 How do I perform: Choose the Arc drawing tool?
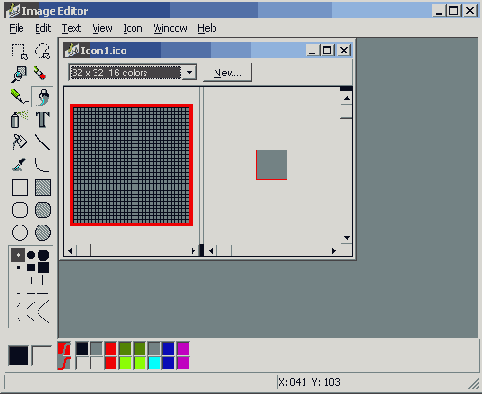tap(43, 165)
